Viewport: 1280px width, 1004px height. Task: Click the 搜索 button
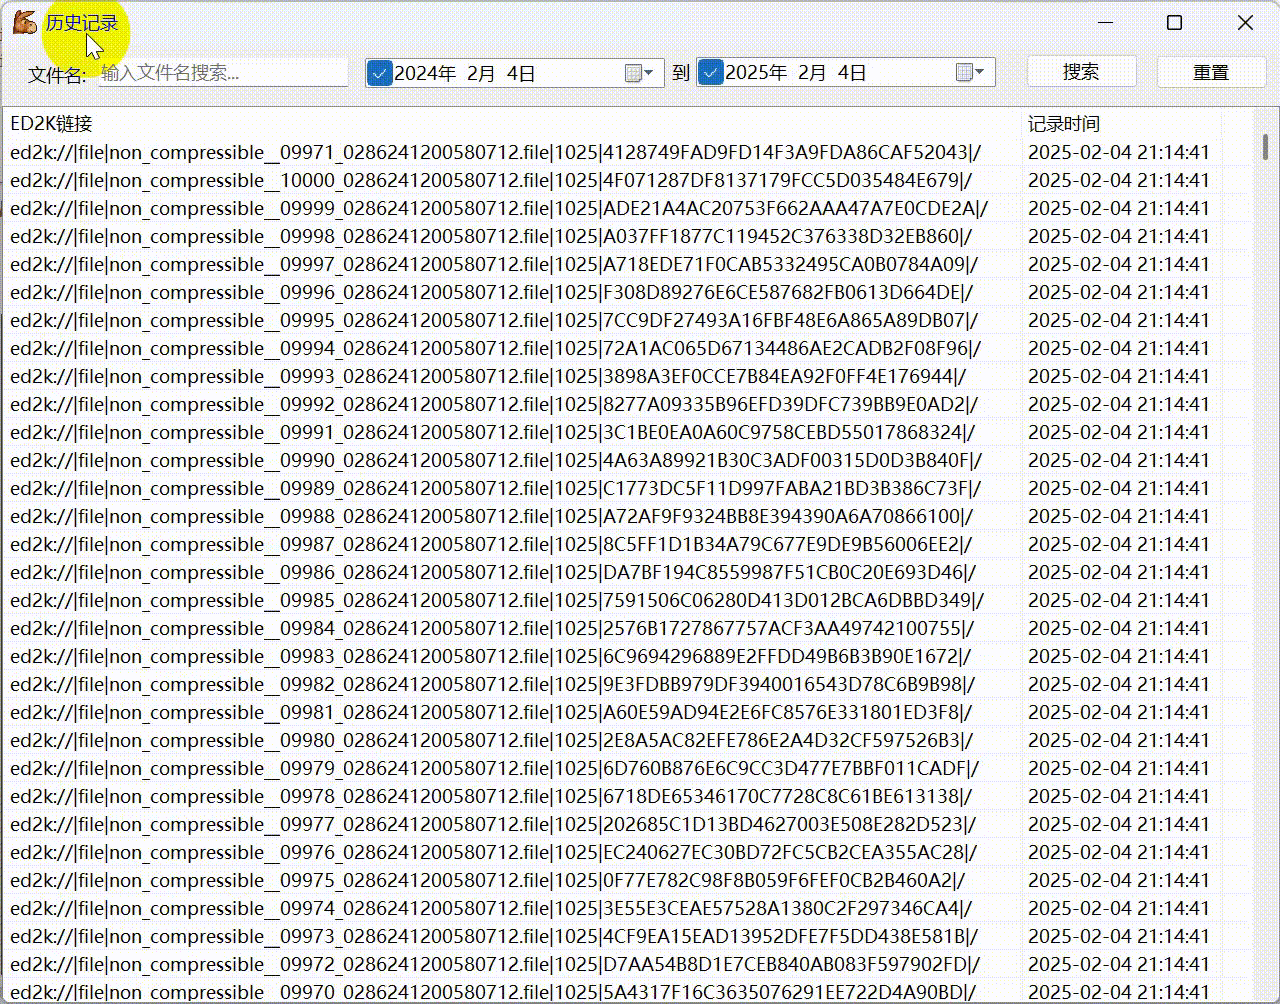coord(1081,72)
